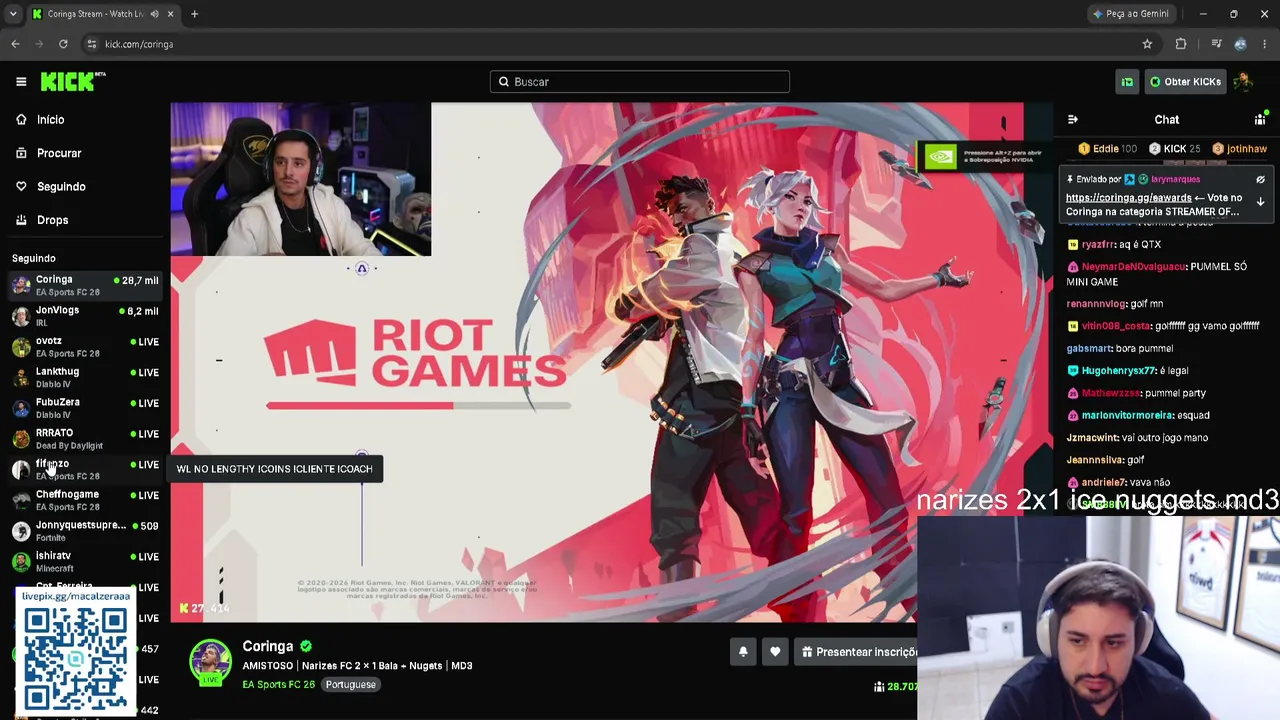Screen dimensions: 1280x720
Task: Hide the pinned chat message
Action: coord(1260,180)
